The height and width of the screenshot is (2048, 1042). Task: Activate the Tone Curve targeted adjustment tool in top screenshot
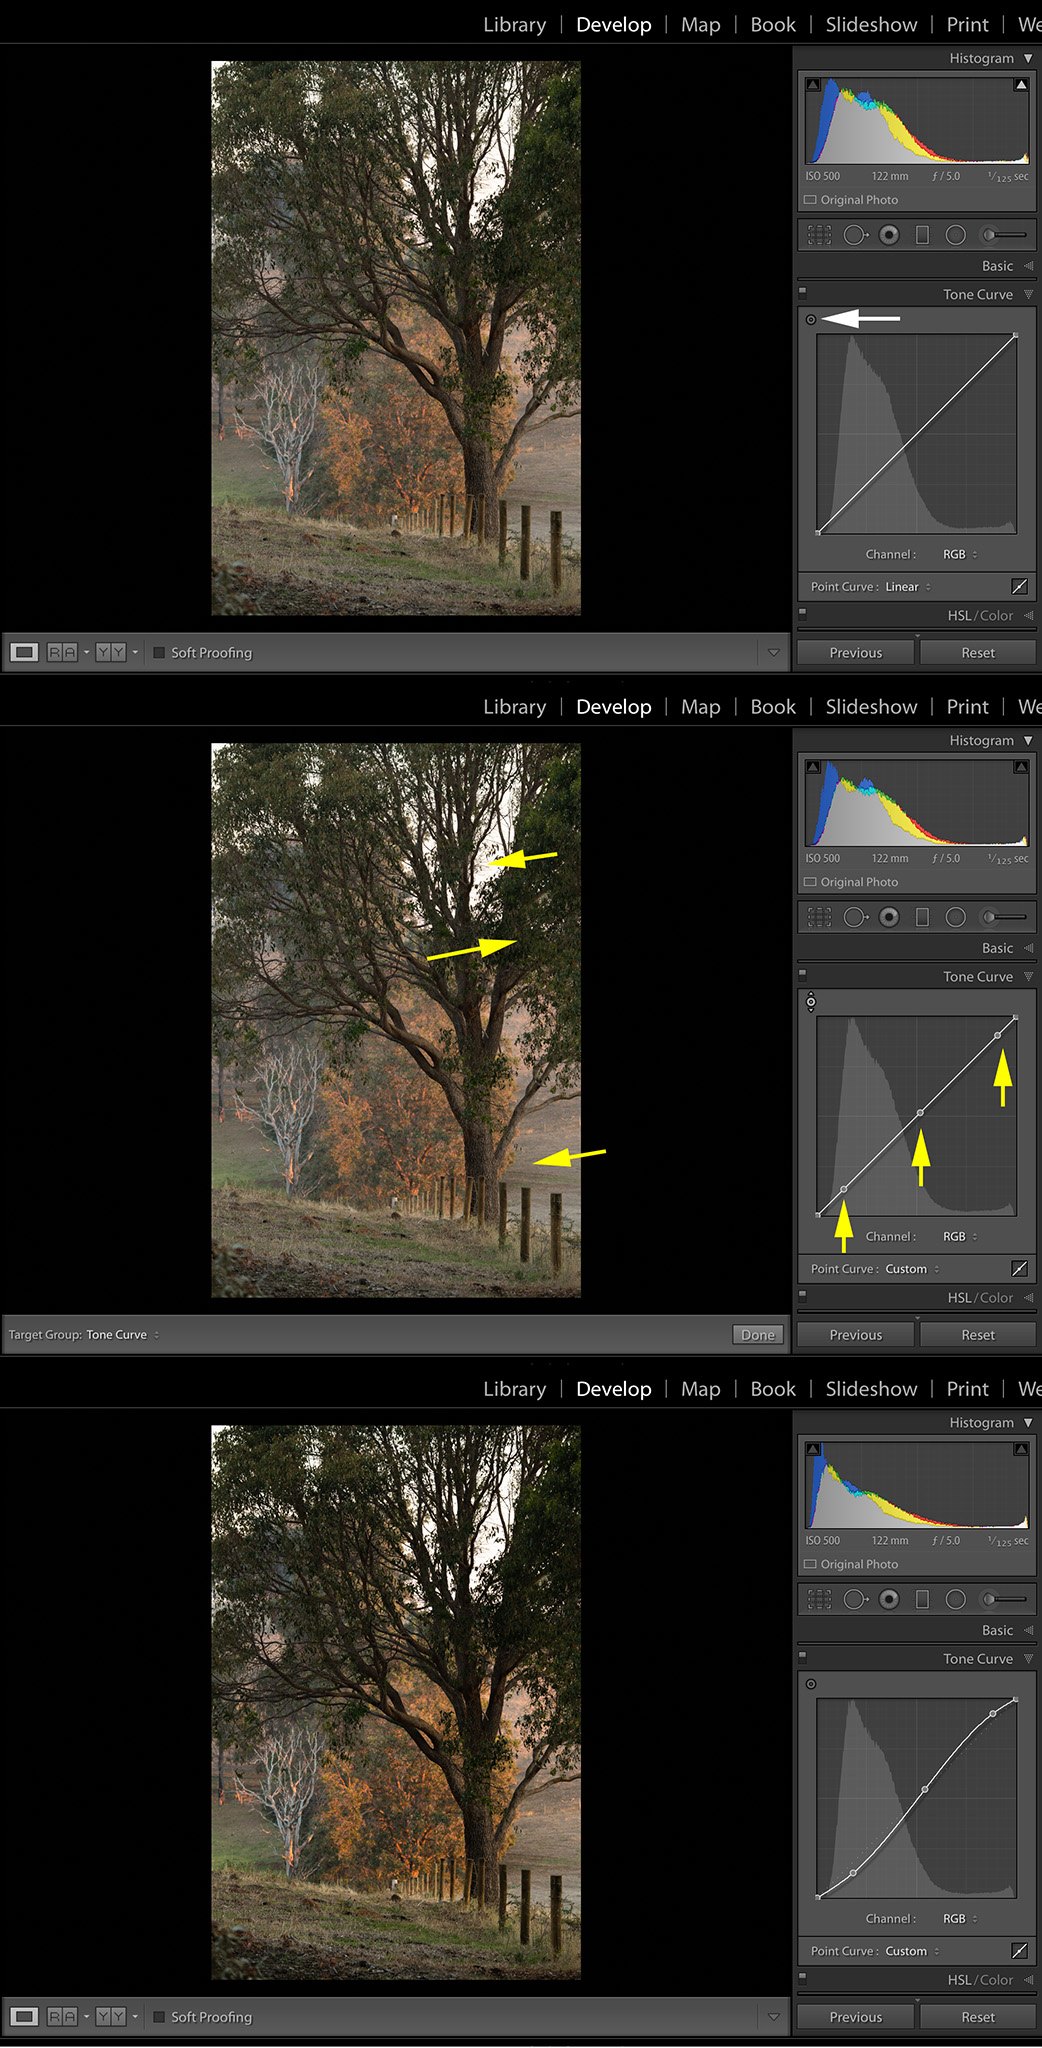pyautogui.click(x=811, y=320)
